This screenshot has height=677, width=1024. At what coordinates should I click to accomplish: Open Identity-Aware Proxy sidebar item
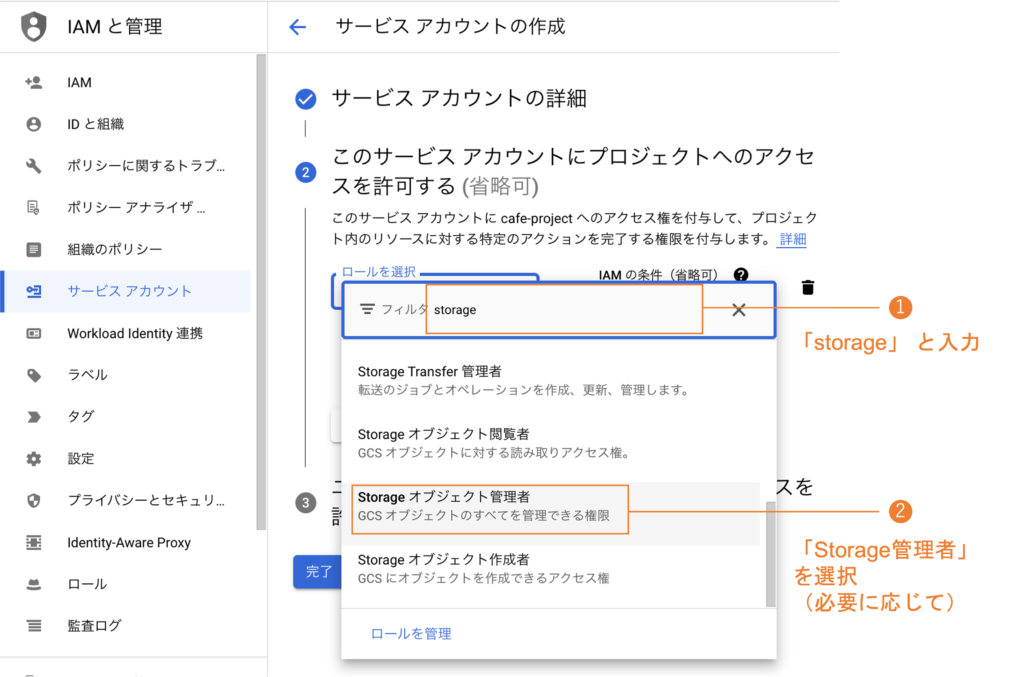(125, 542)
